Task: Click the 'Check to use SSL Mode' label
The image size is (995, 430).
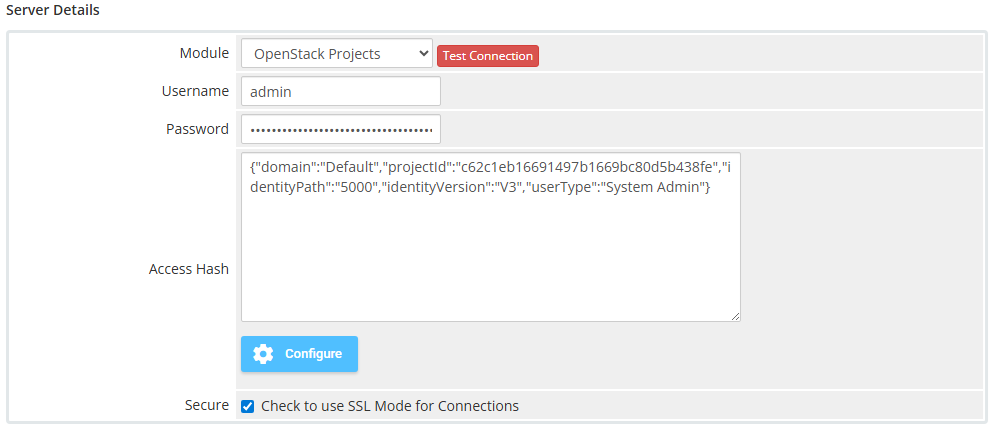Action: (390, 406)
